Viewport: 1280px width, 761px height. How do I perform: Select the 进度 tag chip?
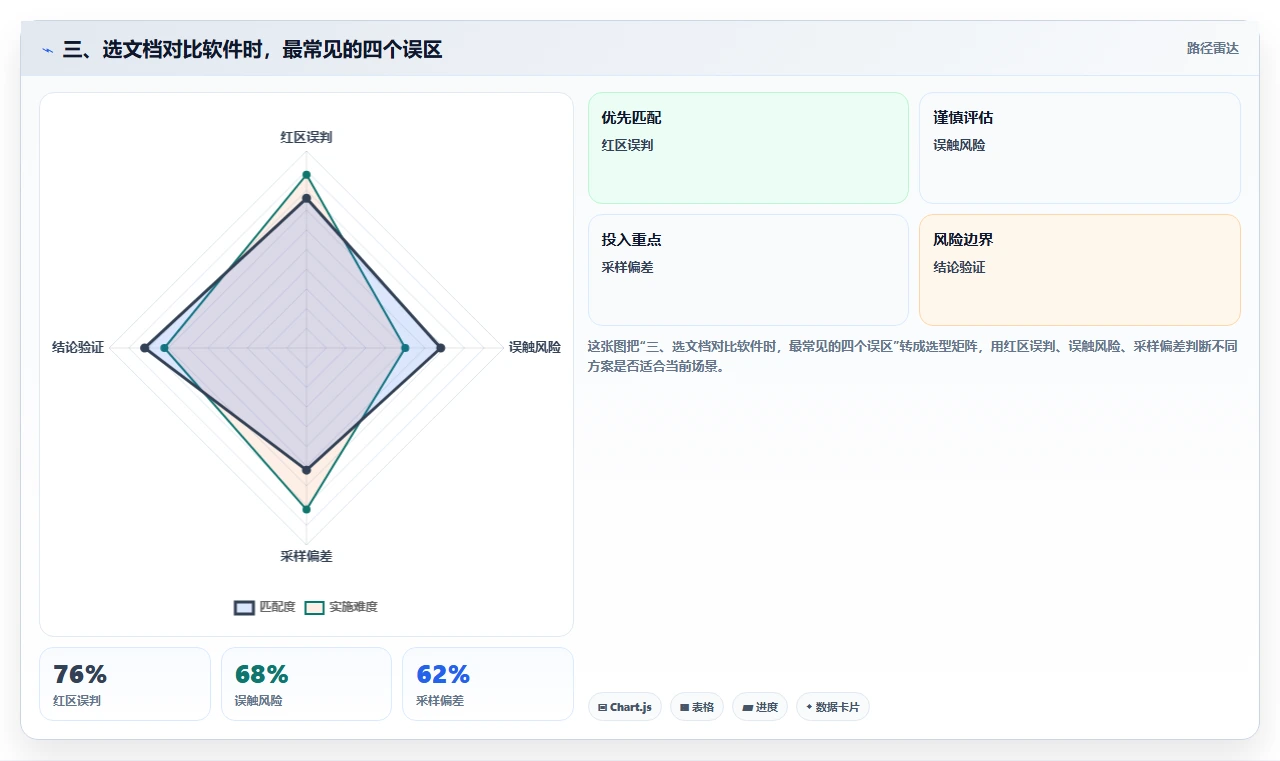pos(760,707)
